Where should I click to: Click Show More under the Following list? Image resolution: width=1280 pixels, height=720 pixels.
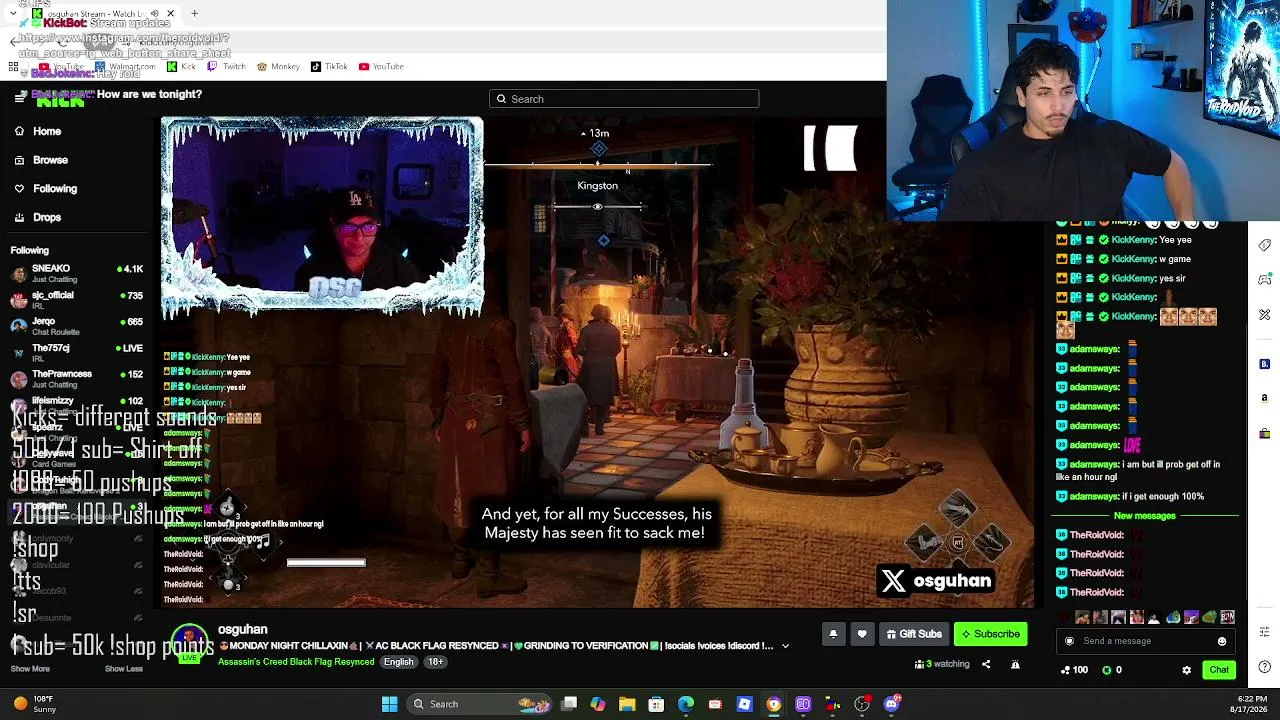click(x=30, y=669)
